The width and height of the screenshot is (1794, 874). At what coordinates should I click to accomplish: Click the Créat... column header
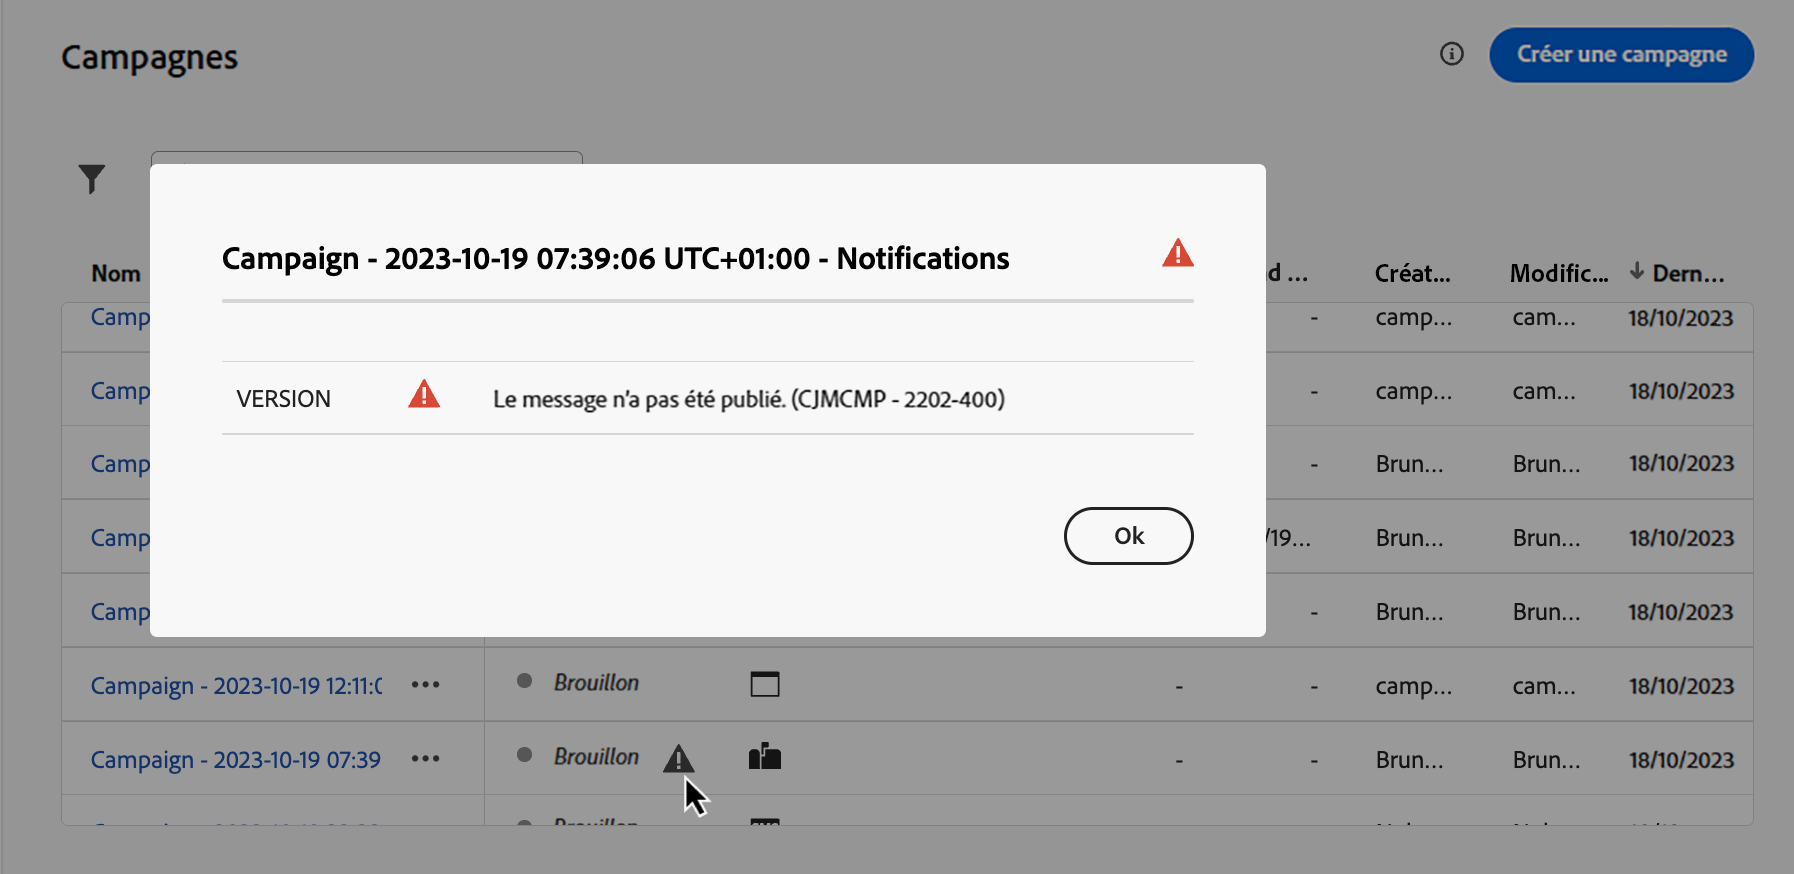1412,273
